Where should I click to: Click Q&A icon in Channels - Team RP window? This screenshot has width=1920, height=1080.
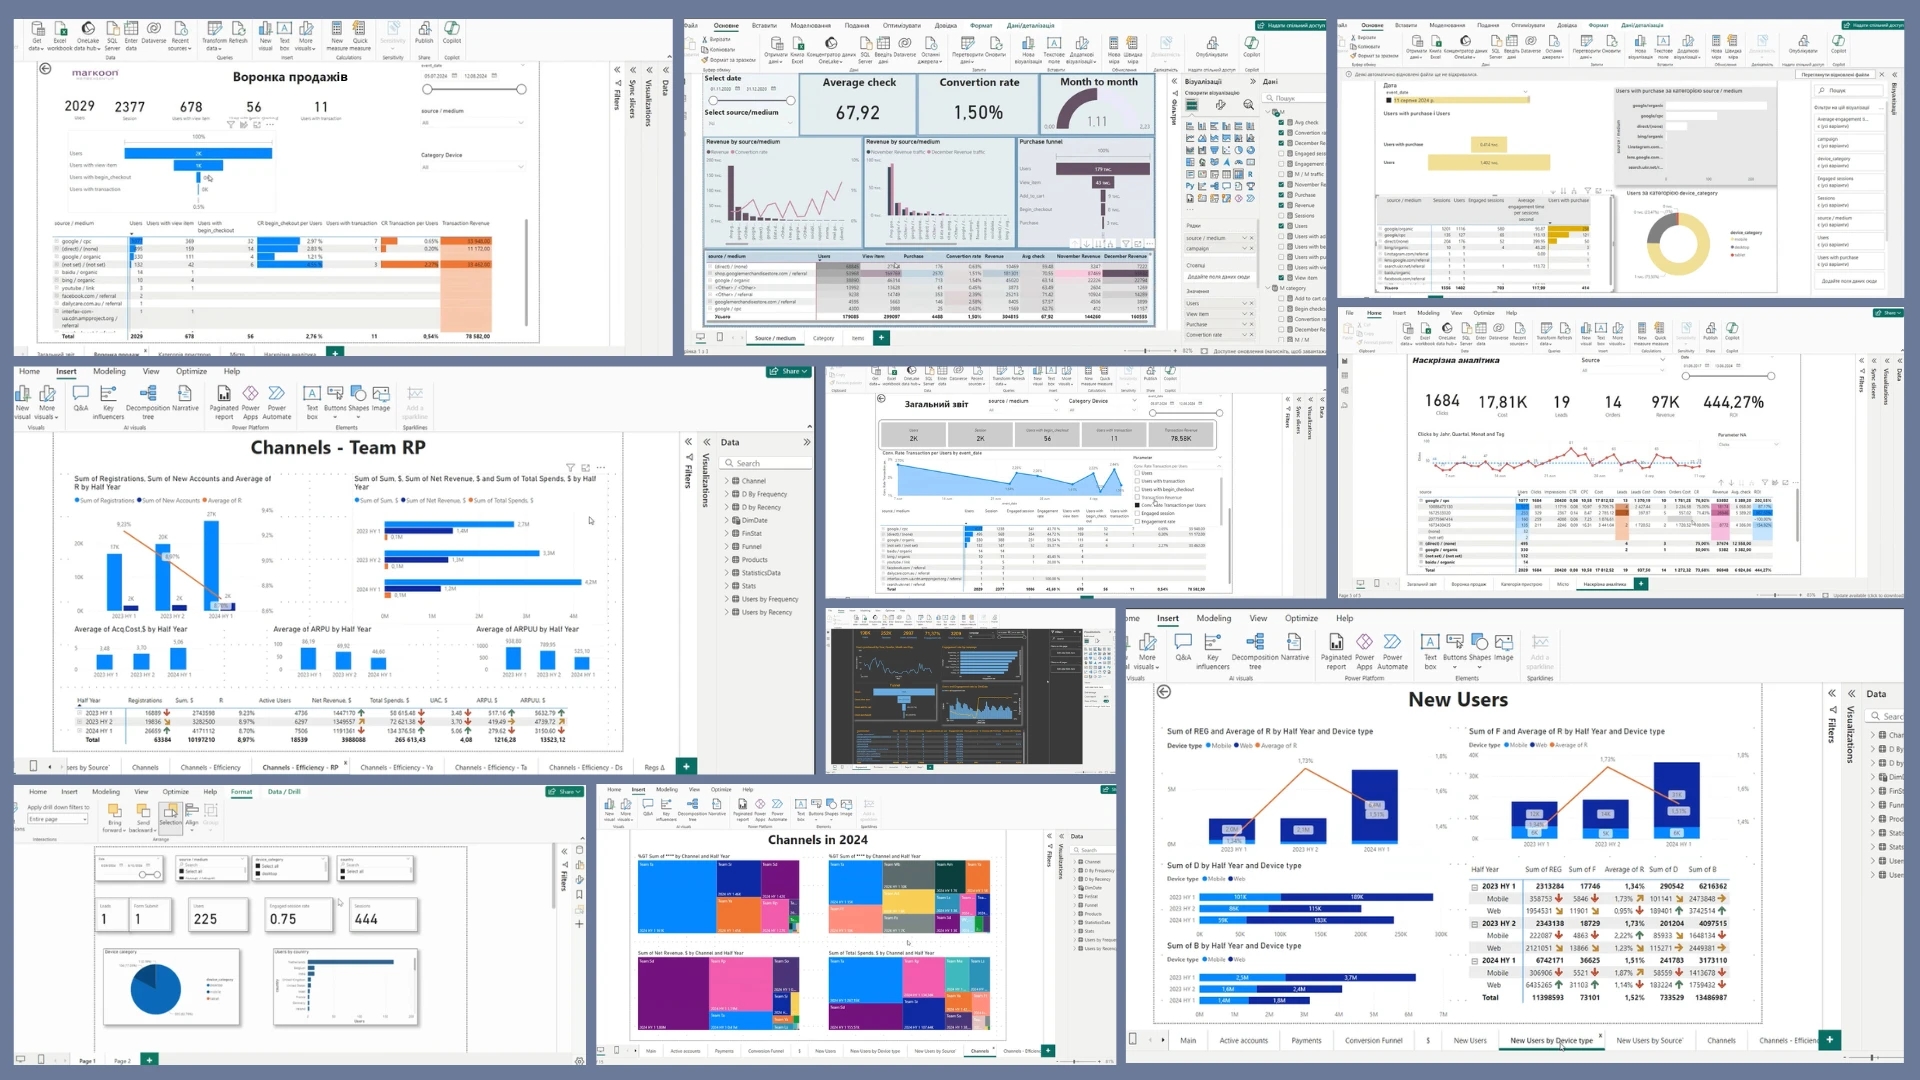81,393
